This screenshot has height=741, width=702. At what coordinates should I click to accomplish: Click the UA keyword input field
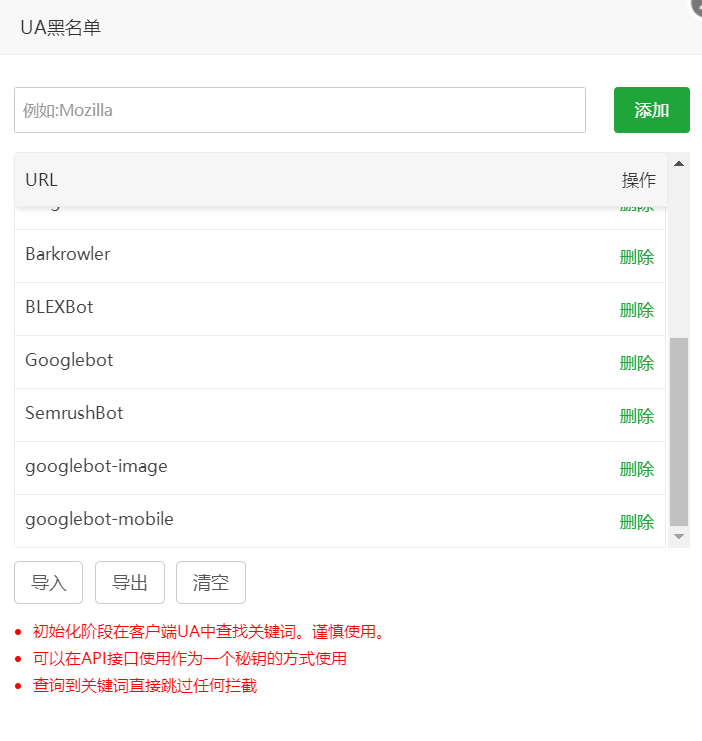(x=299, y=110)
